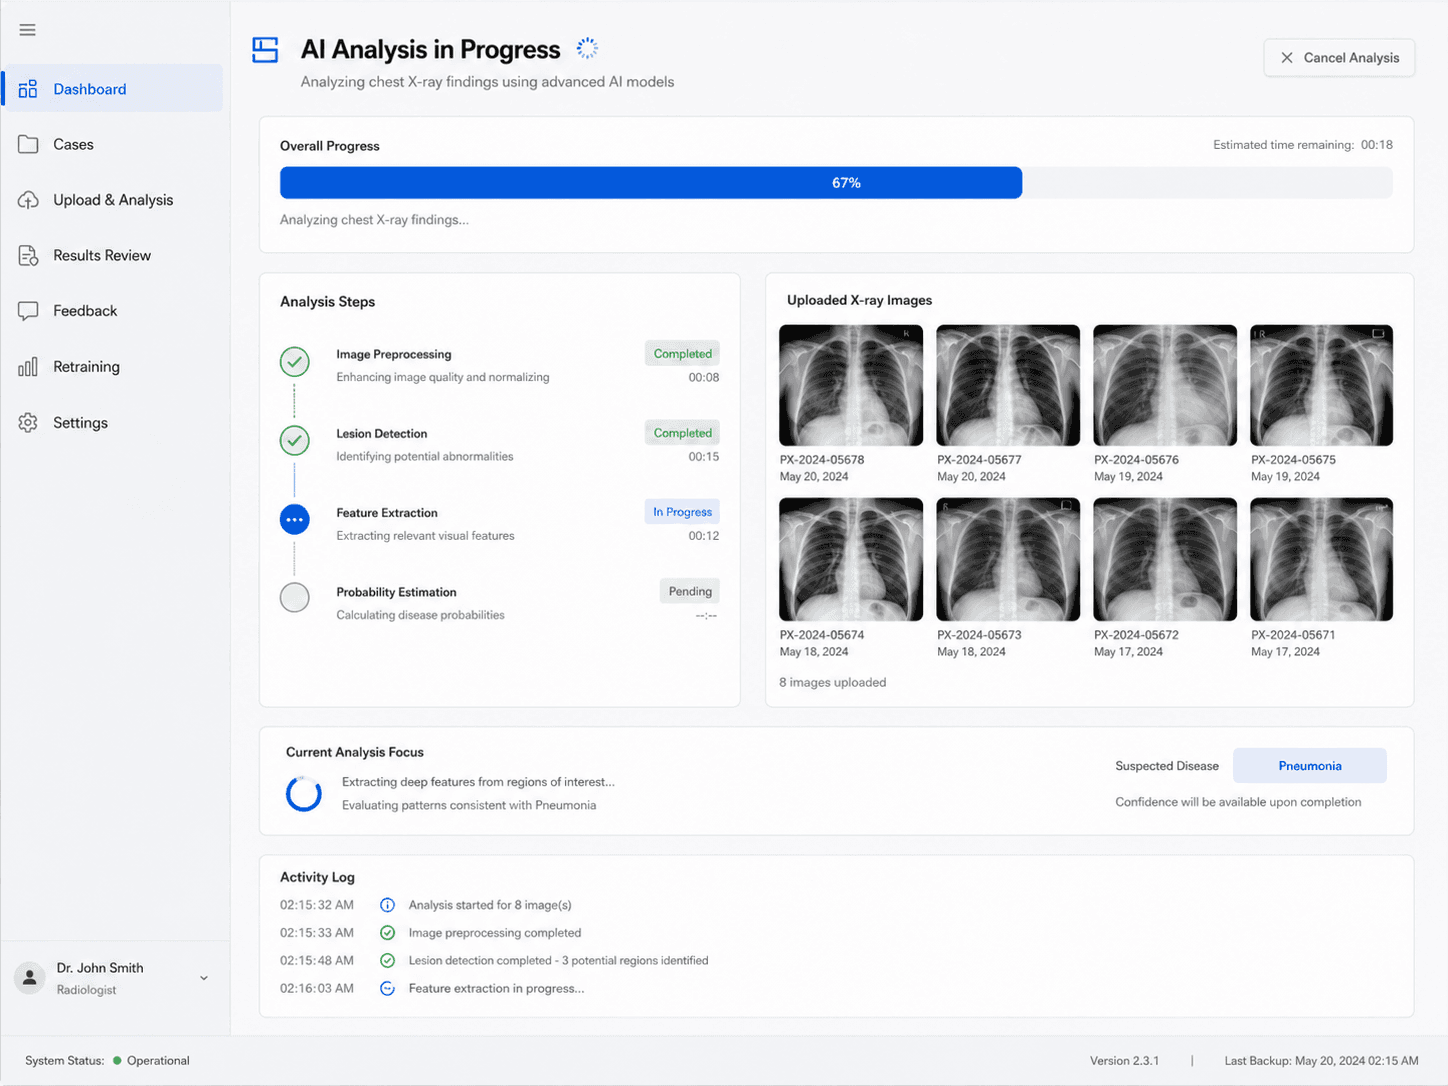
Task: Click the Completed badge for Image Preprocessing
Action: [x=683, y=354]
